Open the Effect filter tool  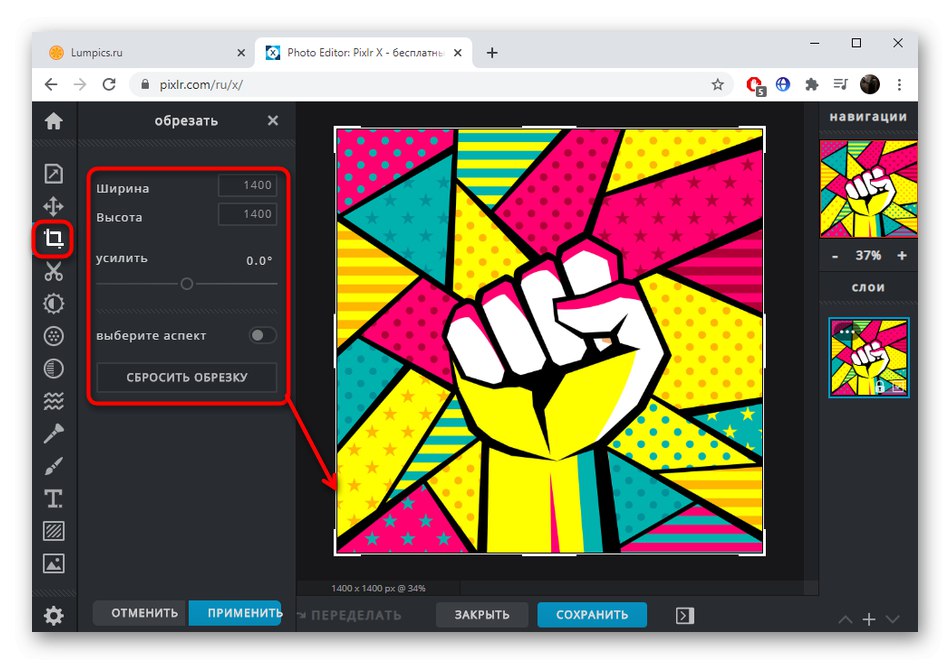pos(53,336)
